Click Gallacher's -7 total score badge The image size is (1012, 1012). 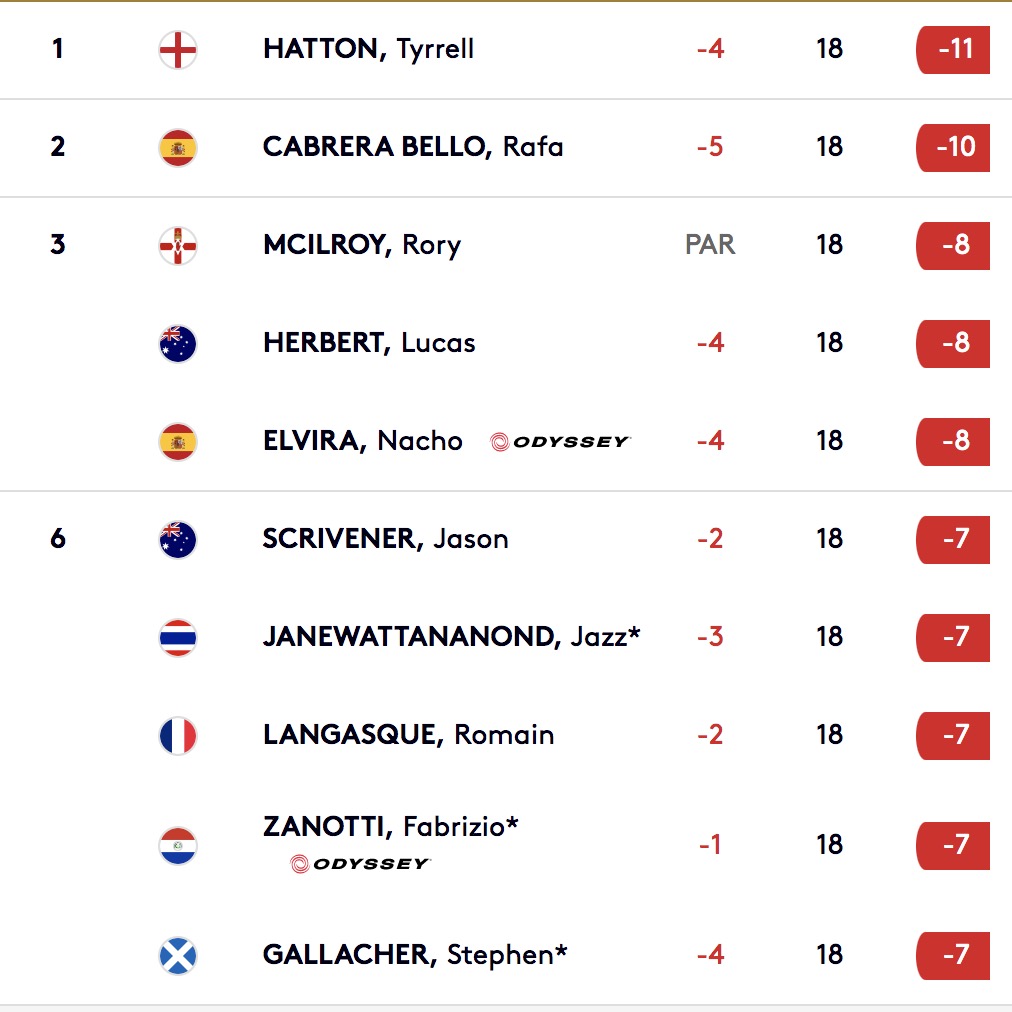(x=953, y=956)
